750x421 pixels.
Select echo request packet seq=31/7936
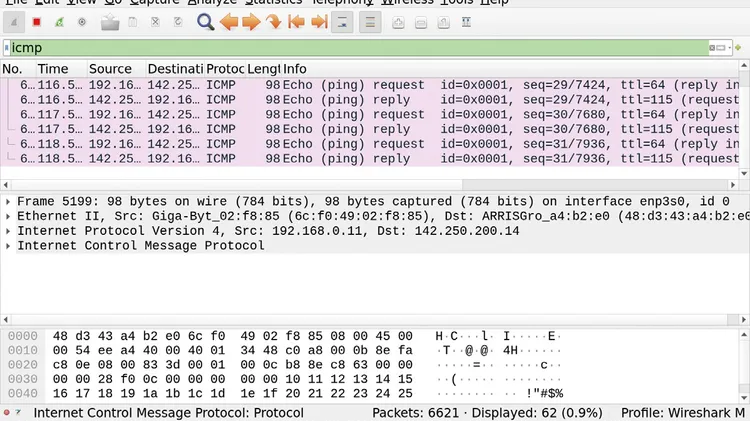(370, 144)
